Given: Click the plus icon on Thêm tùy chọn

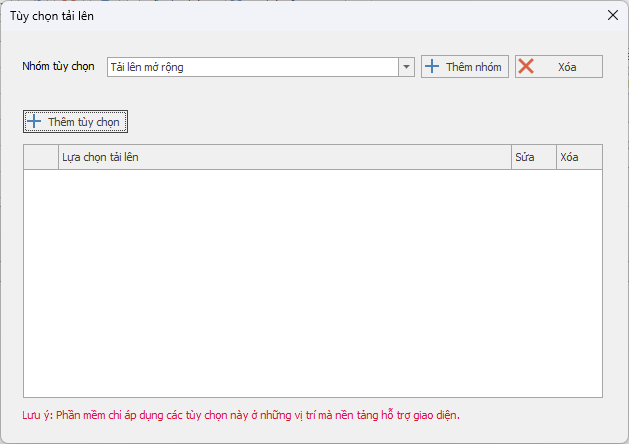Looking at the screenshot, I should (x=34, y=122).
